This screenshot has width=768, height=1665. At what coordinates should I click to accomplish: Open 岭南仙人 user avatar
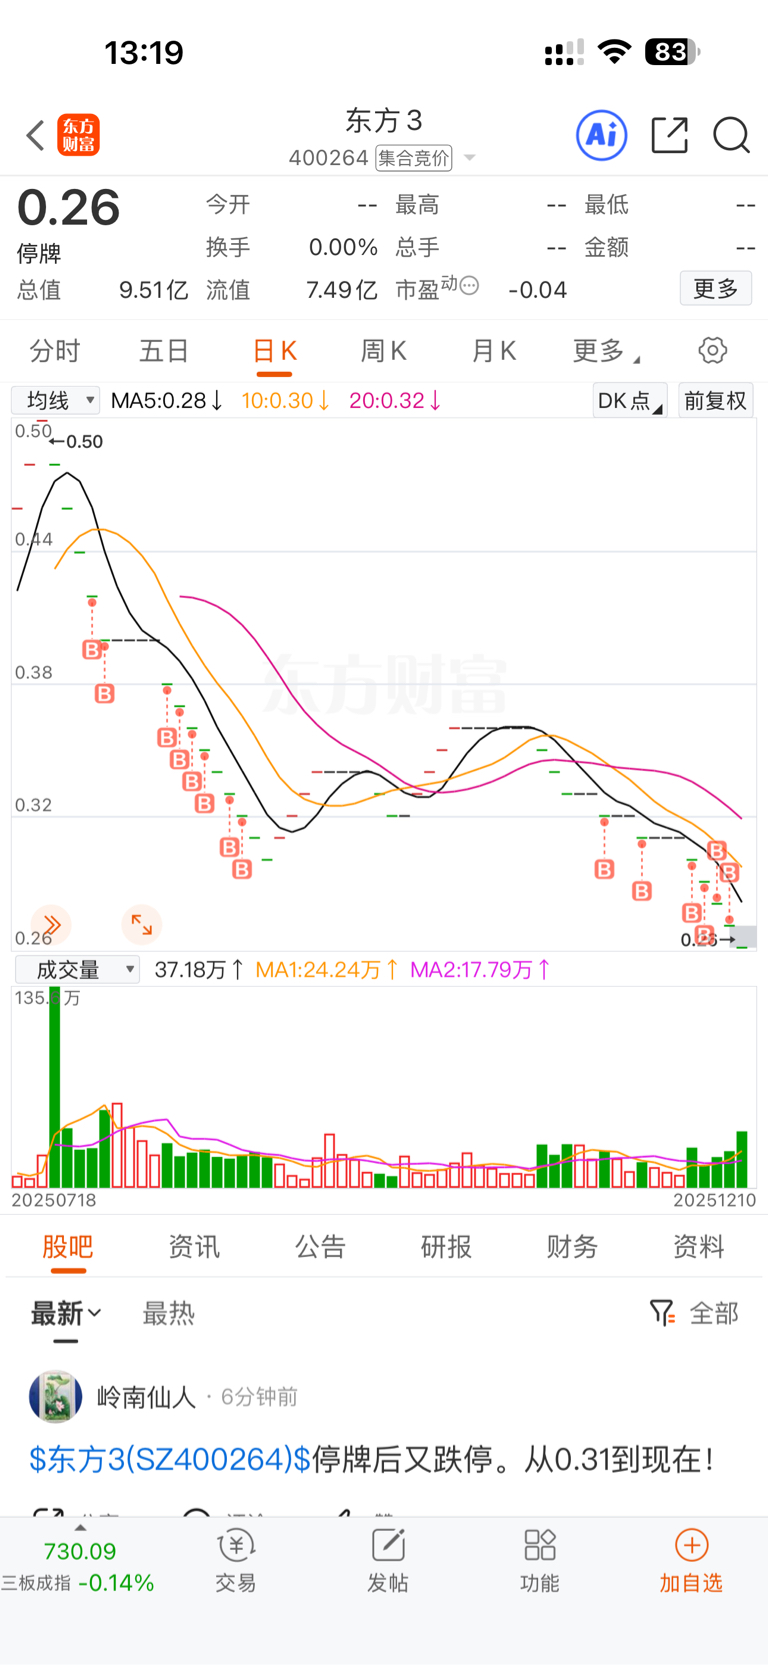[x=55, y=1396]
